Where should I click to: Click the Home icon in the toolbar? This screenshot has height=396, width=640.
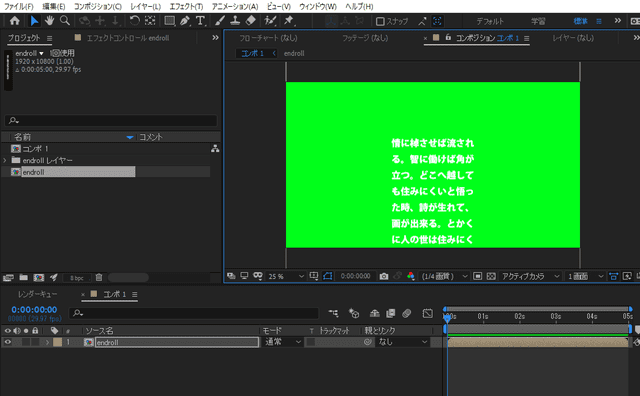click(15, 20)
